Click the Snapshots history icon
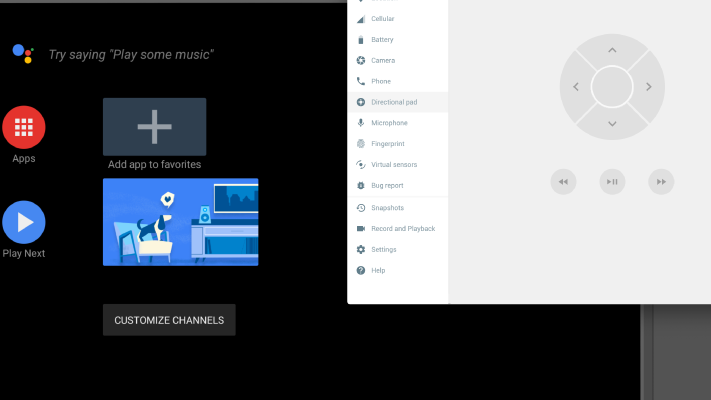This screenshot has width=711, height=400. tap(360, 208)
